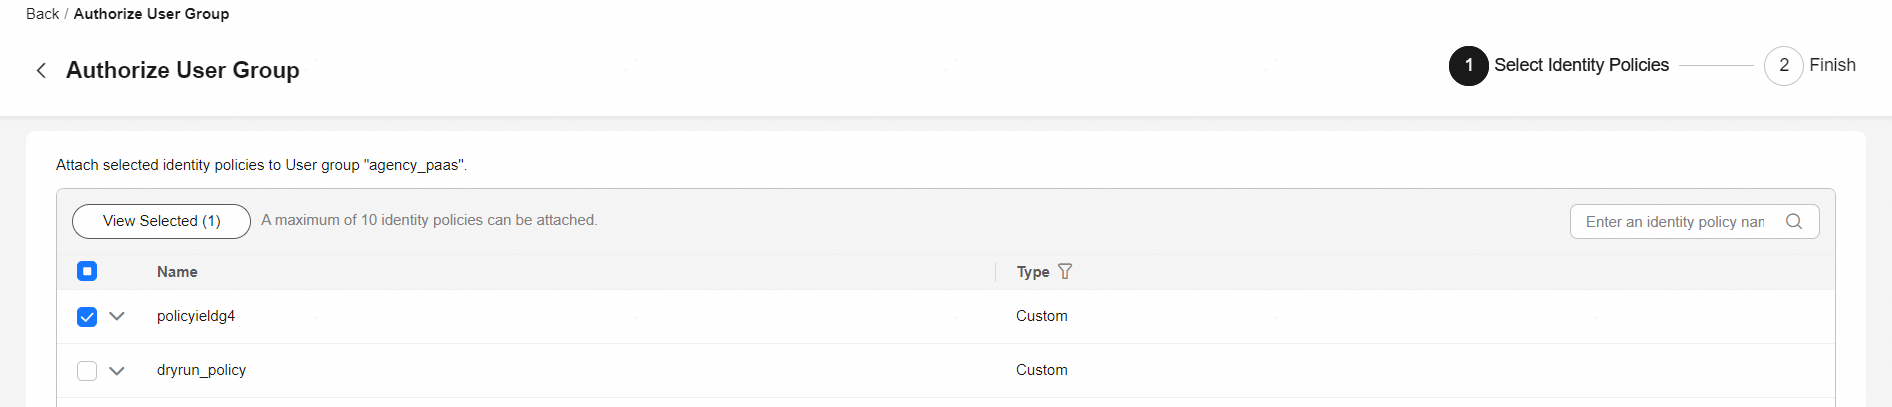Click the View Selected (1) button

tap(161, 221)
